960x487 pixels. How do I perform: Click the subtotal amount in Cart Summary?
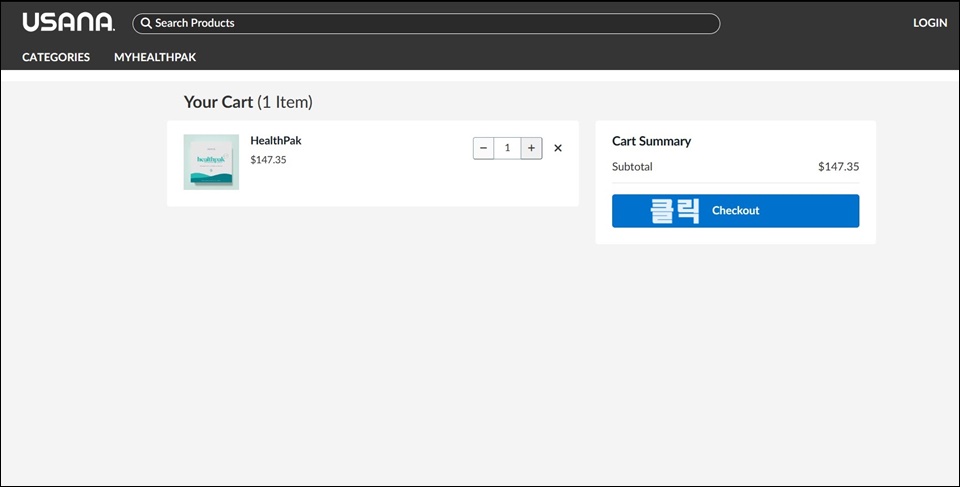(839, 167)
